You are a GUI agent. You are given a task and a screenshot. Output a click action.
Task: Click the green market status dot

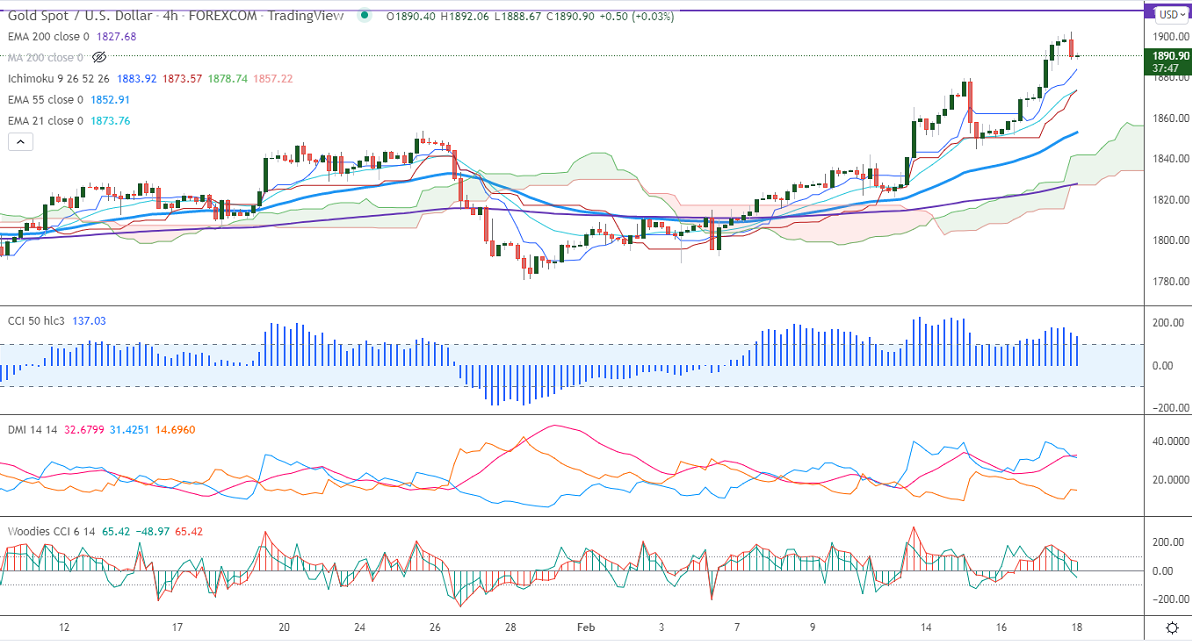(365, 15)
